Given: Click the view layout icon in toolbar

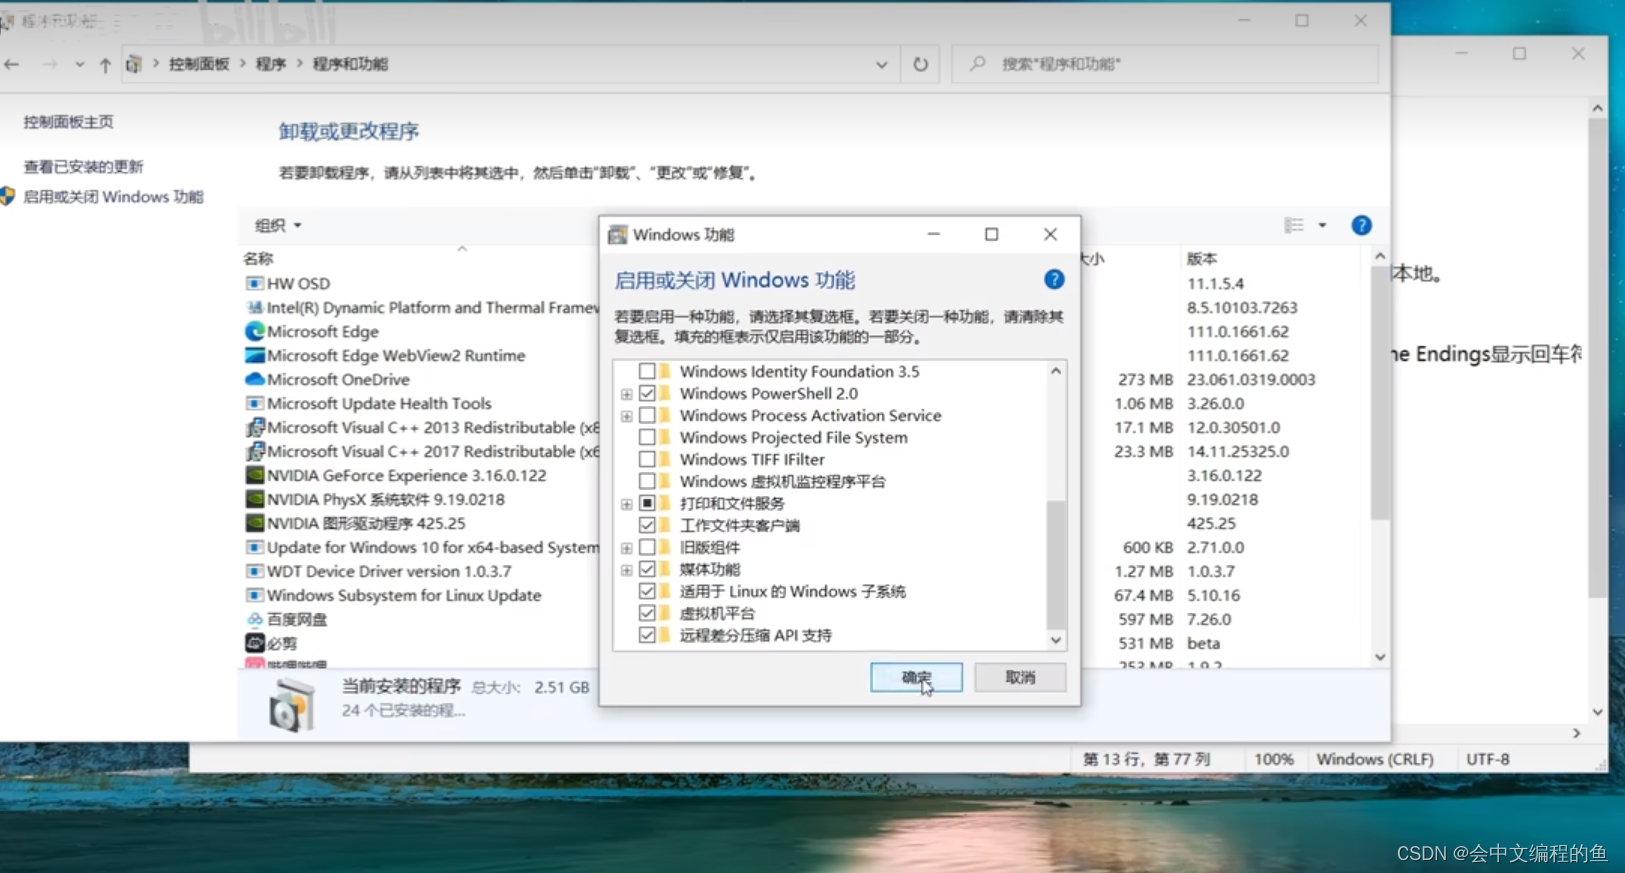Looking at the screenshot, I should click(x=1294, y=225).
